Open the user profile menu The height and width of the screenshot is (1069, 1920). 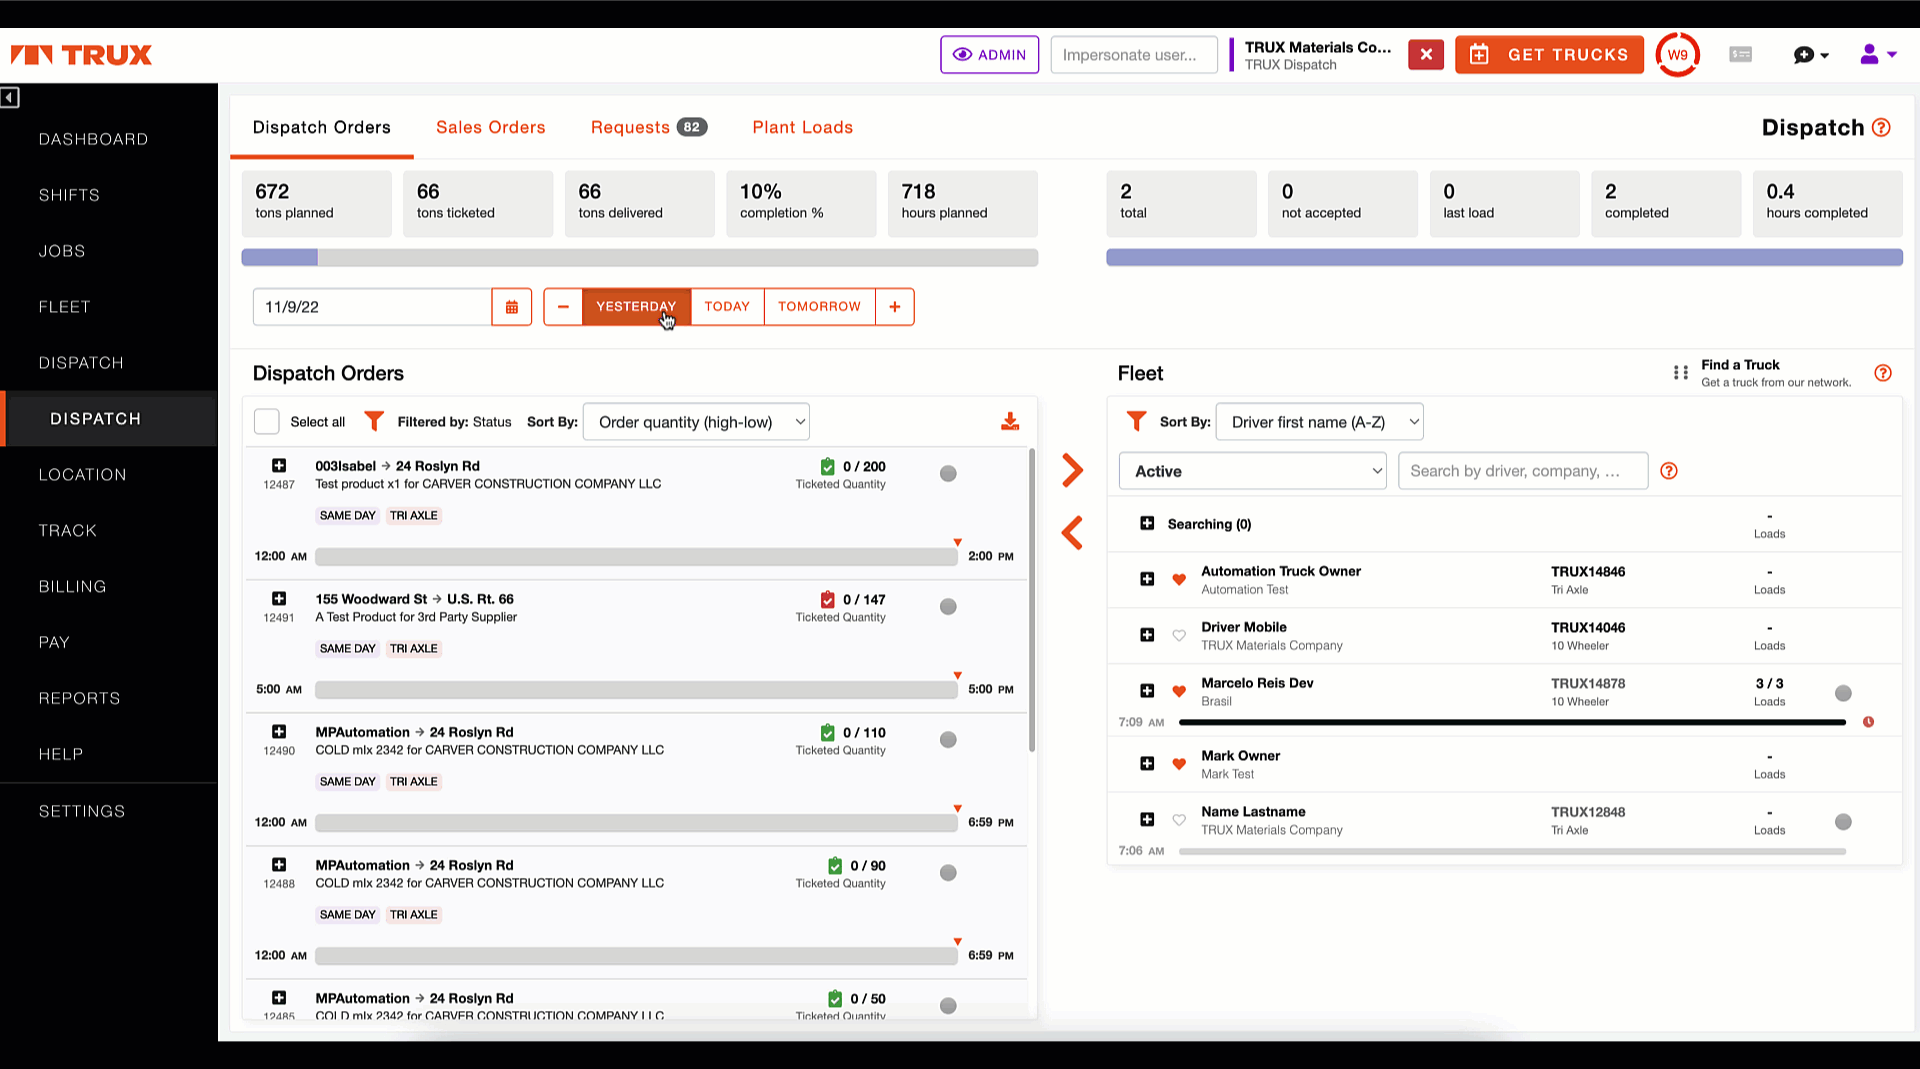(x=1878, y=55)
